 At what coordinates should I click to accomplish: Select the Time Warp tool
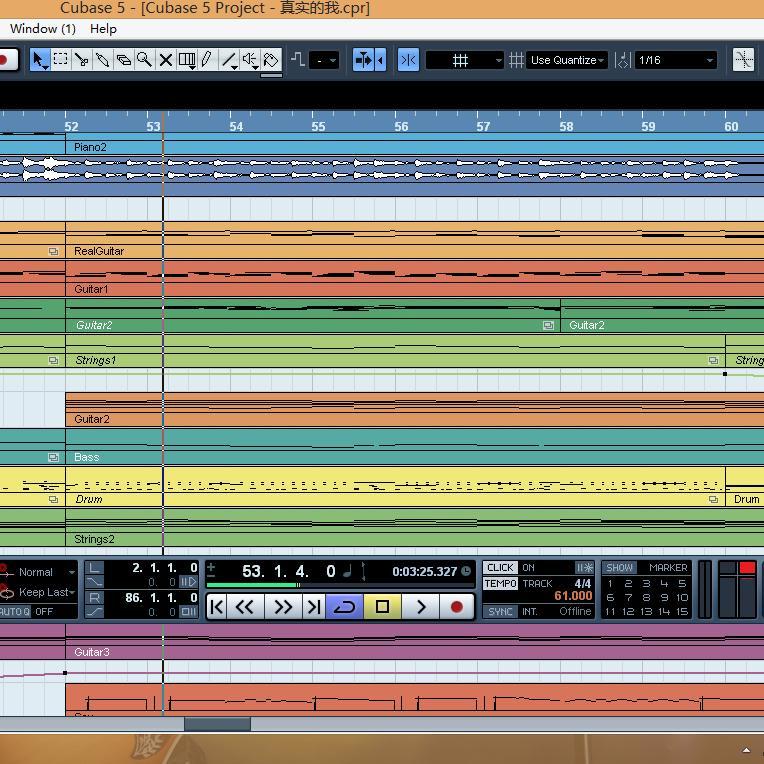click(187, 60)
